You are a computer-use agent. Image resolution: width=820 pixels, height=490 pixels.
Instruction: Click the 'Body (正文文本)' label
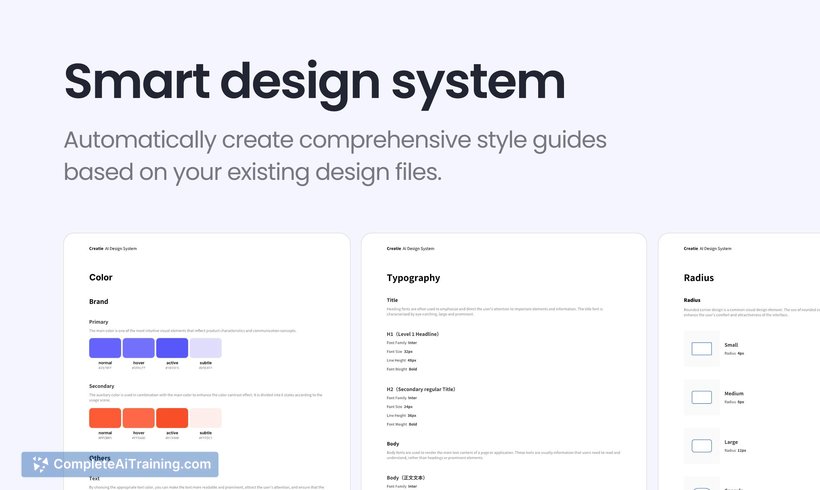(406, 478)
